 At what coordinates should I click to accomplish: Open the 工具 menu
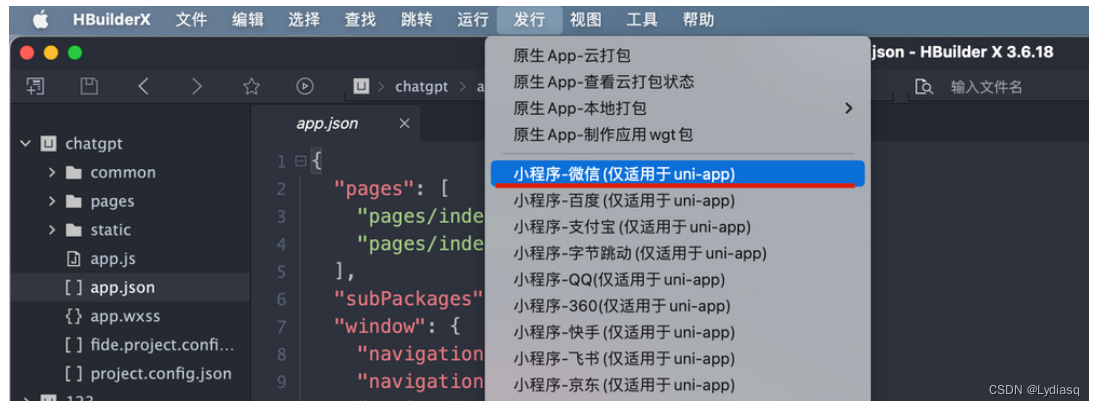pos(642,20)
